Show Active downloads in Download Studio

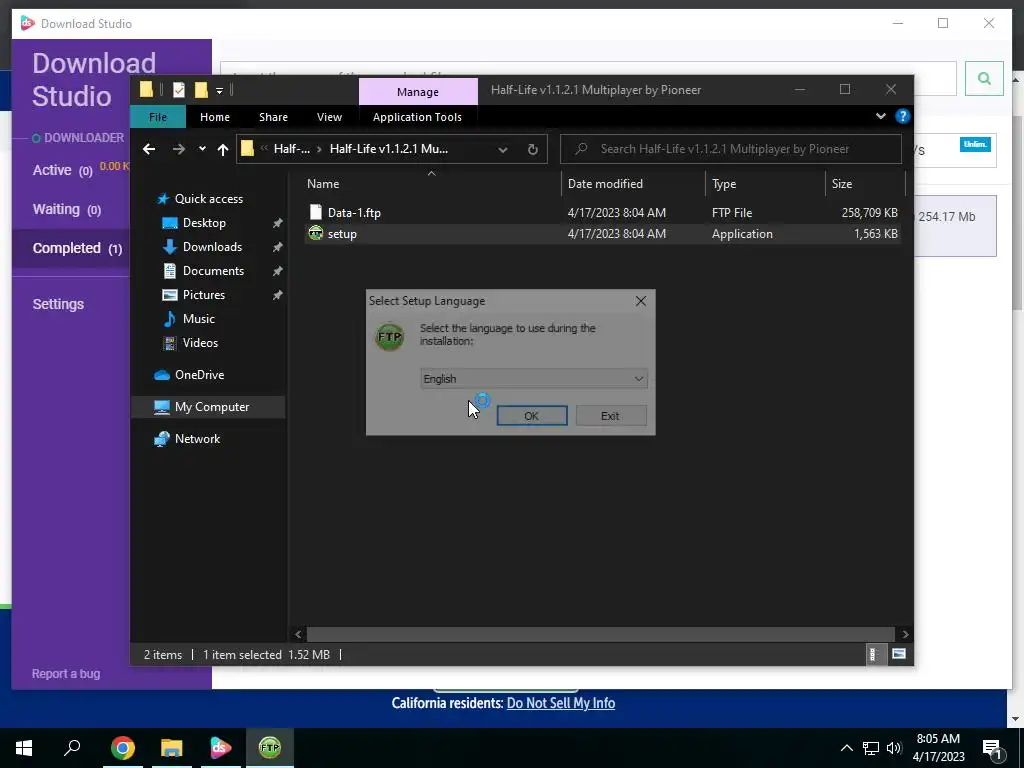pyautogui.click(x=63, y=170)
